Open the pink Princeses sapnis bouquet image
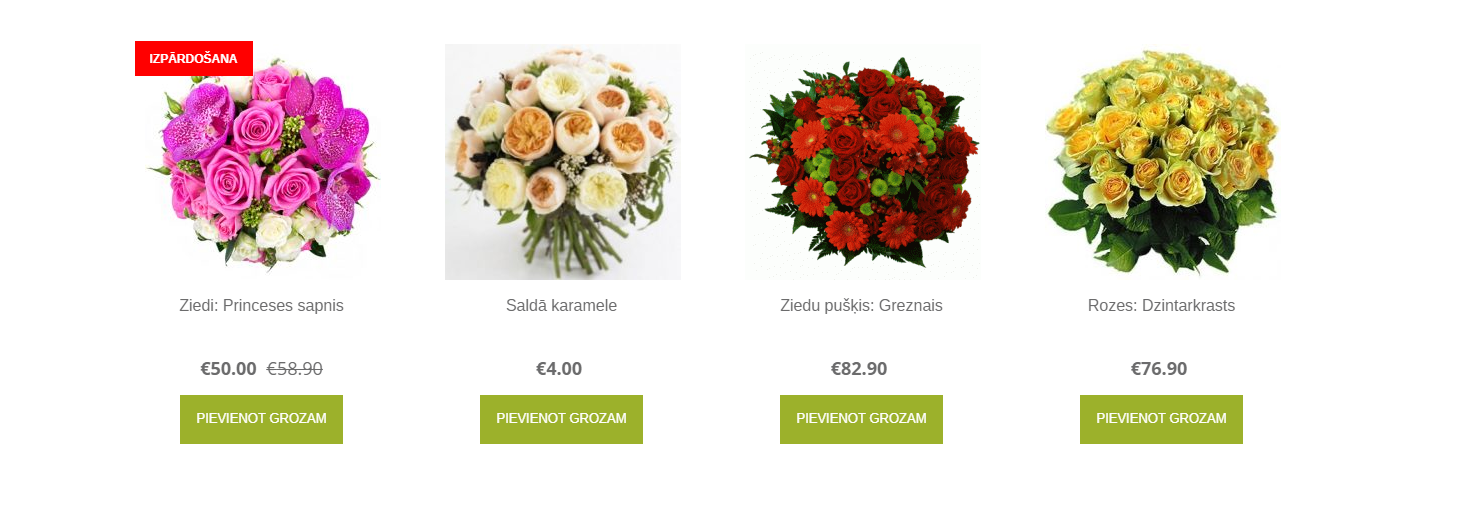 click(x=262, y=162)
